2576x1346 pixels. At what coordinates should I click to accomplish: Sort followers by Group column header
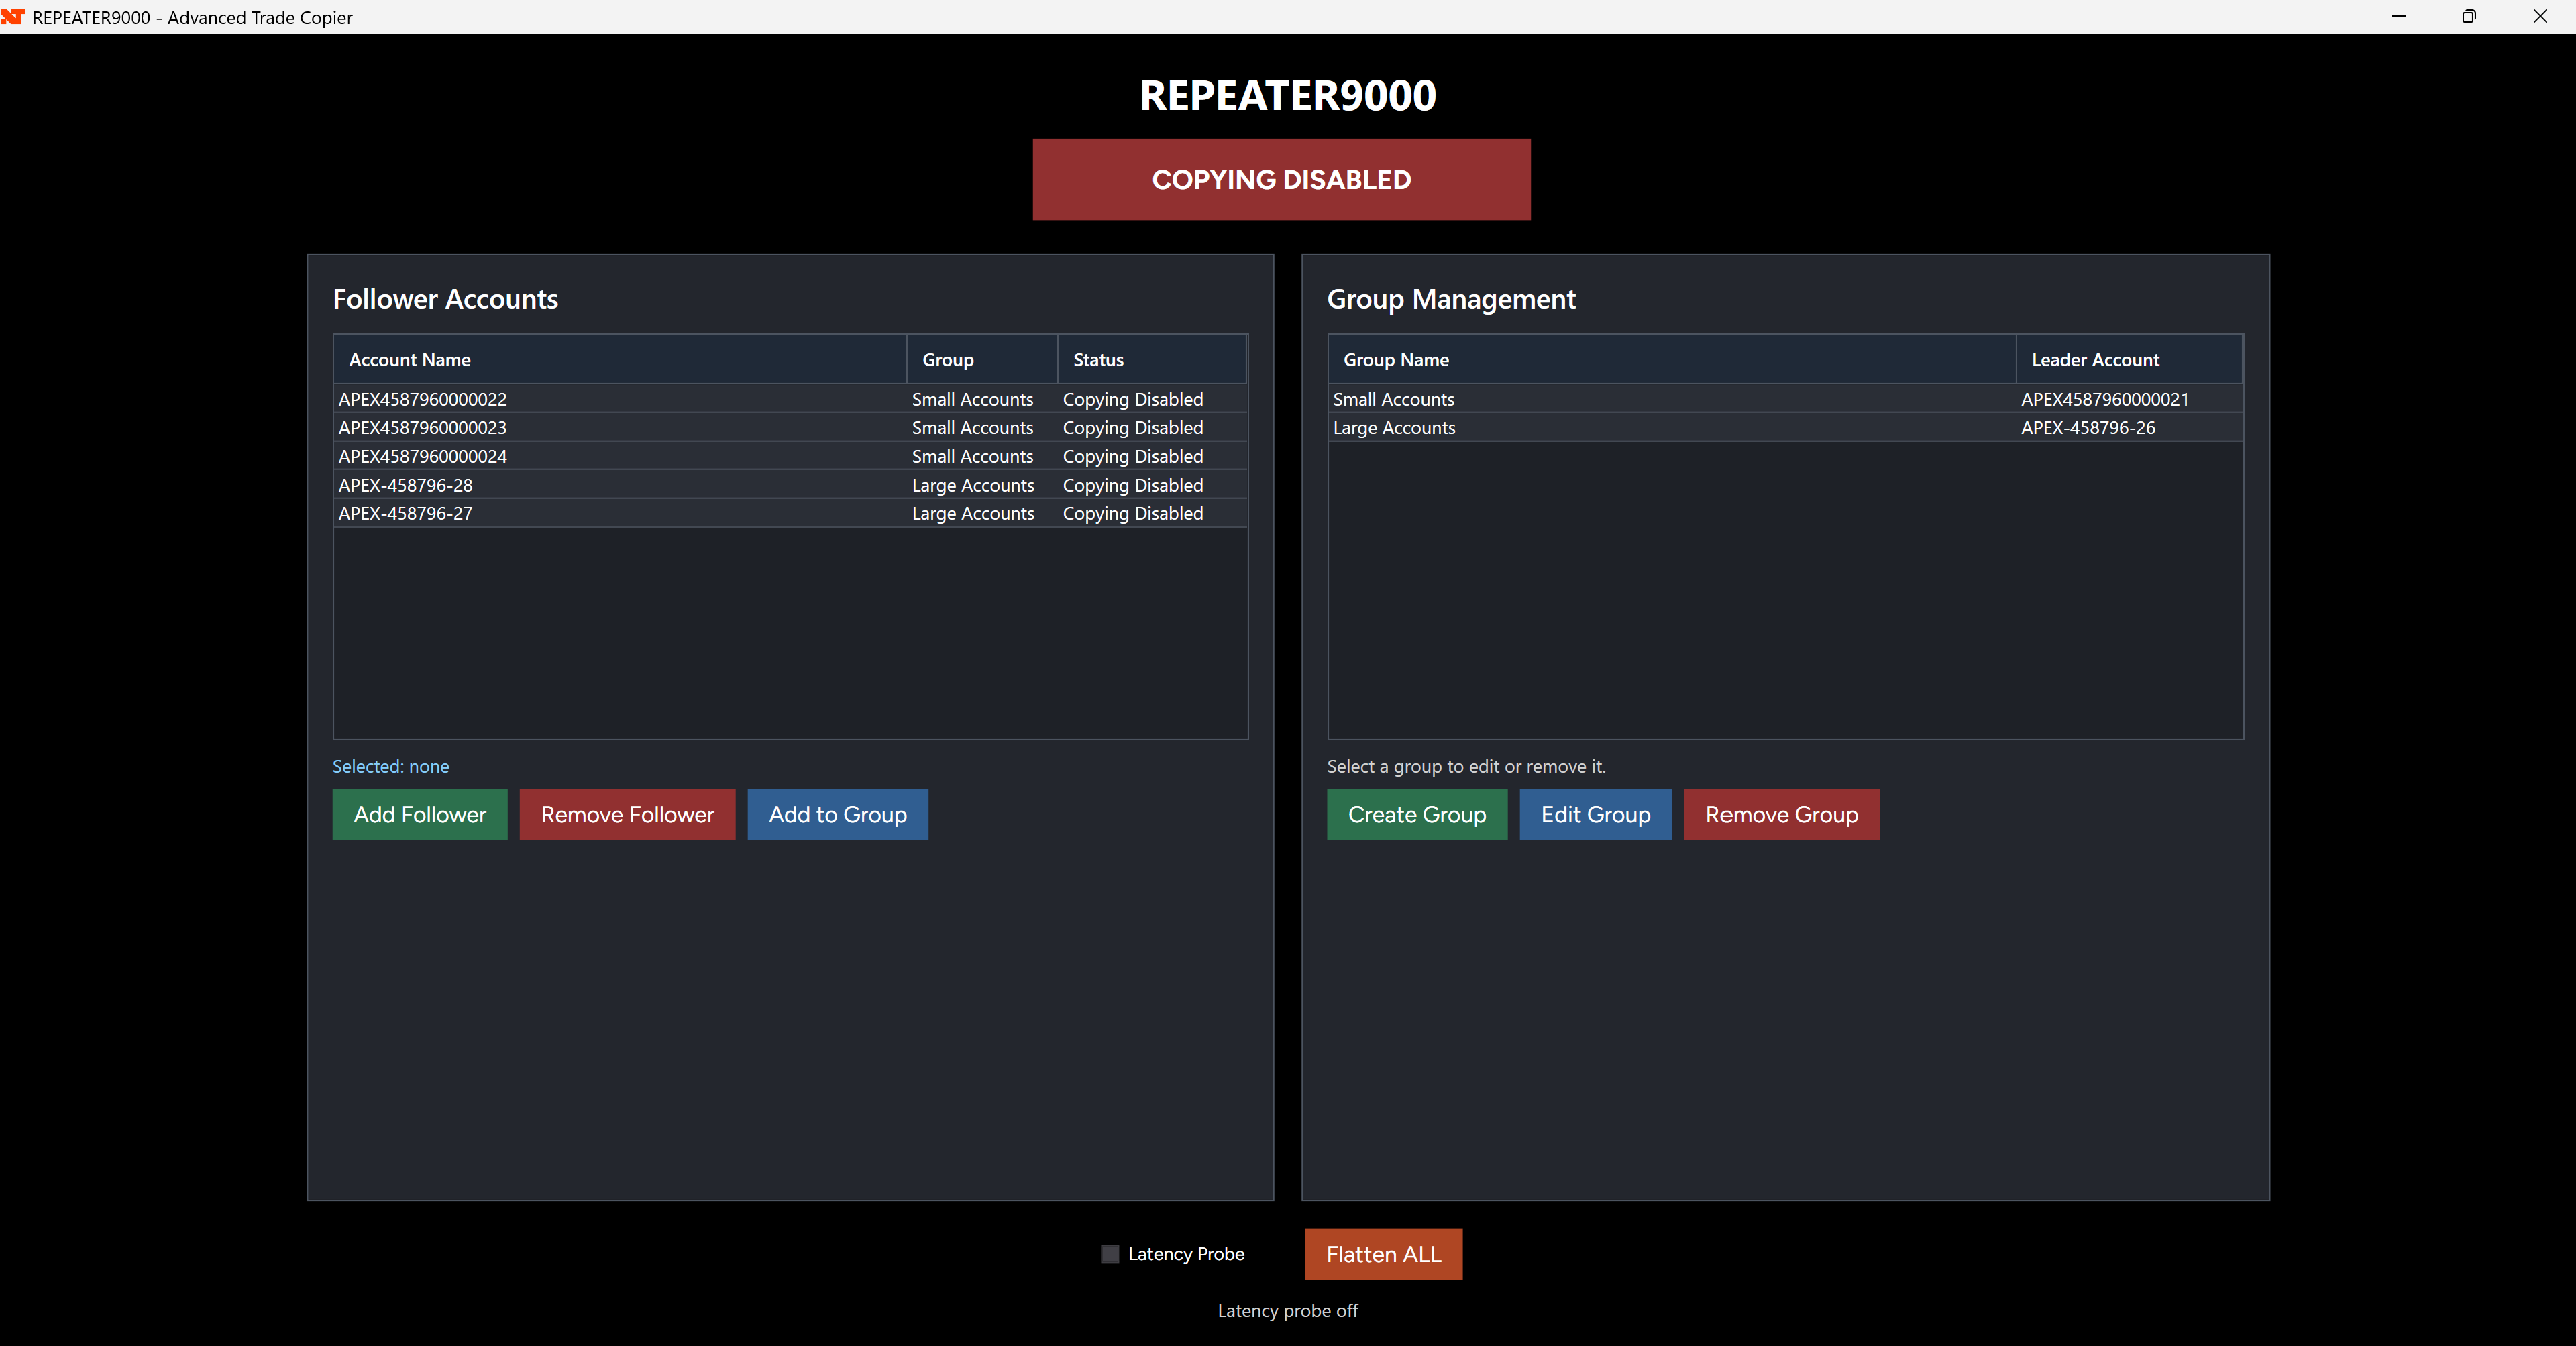pyautogui.click(x=982, y=359)
